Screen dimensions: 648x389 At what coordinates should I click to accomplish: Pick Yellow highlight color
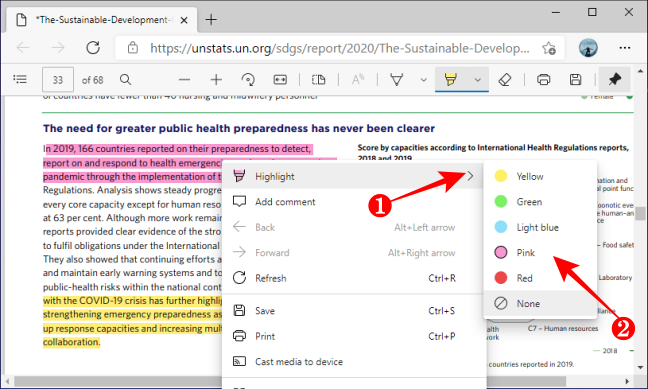coord(540,177)
